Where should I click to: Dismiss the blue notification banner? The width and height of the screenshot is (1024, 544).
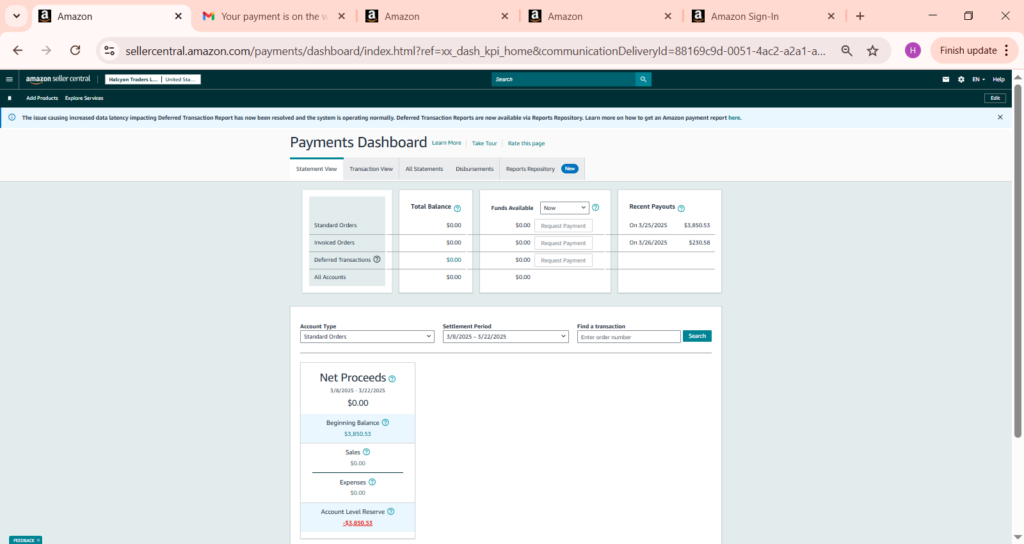pos(1000,117)
